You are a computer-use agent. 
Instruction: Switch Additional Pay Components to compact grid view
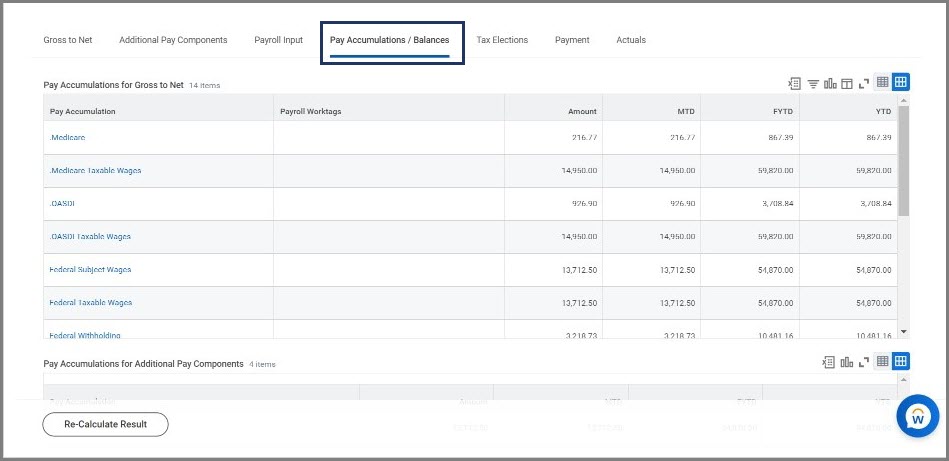click(x=883, y=362)
